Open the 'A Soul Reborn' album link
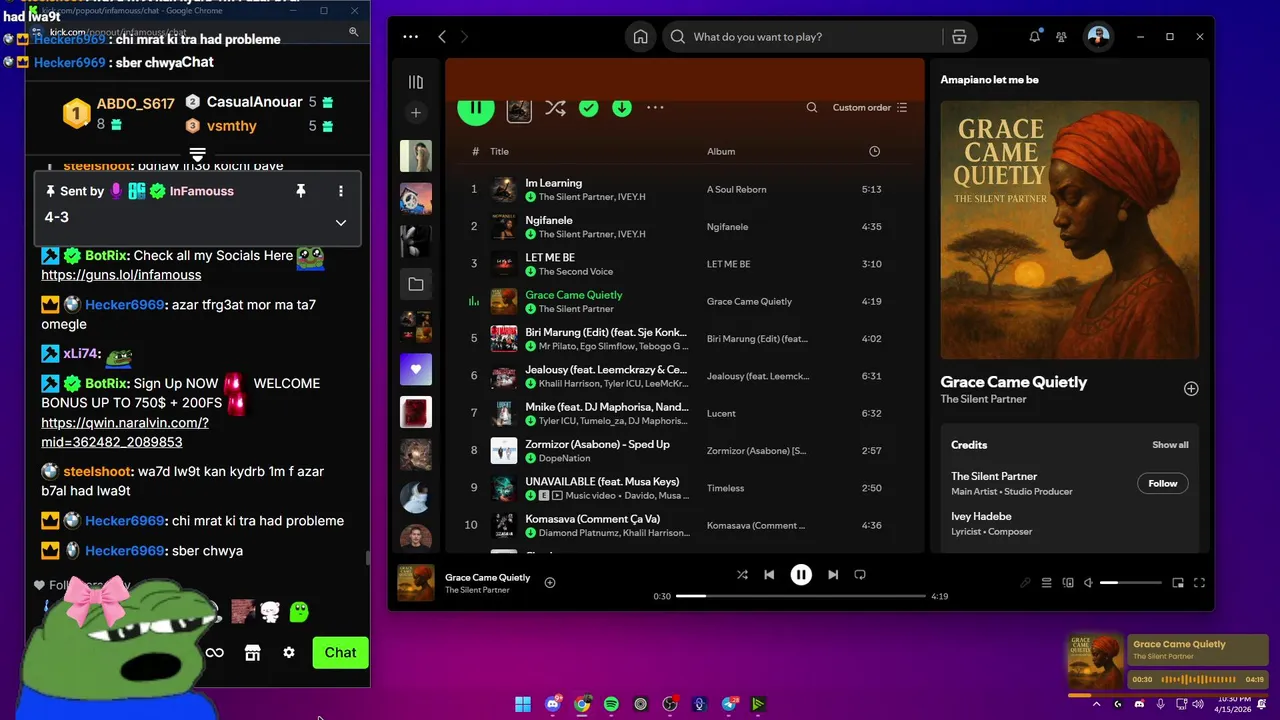This screenshot has width=1280, height=720. [x=737, y=190]
